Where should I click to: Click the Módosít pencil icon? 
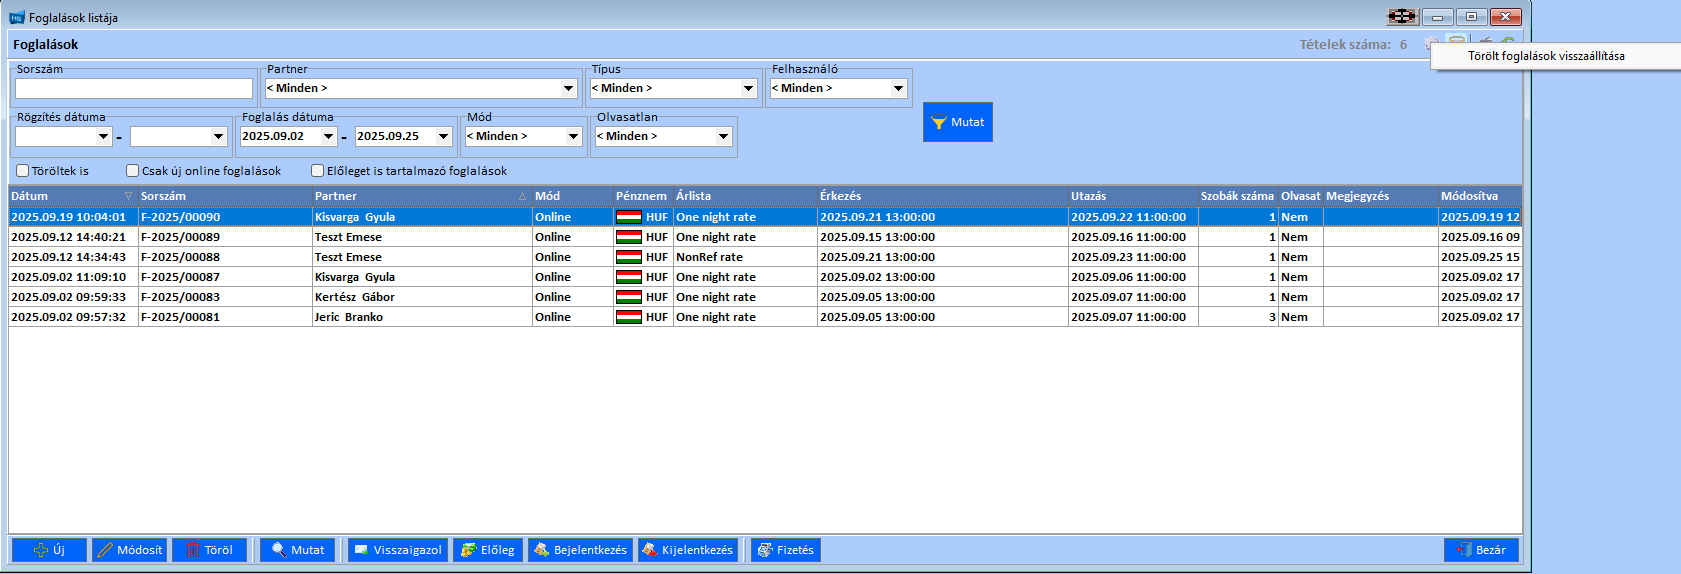tap(105, 550)
